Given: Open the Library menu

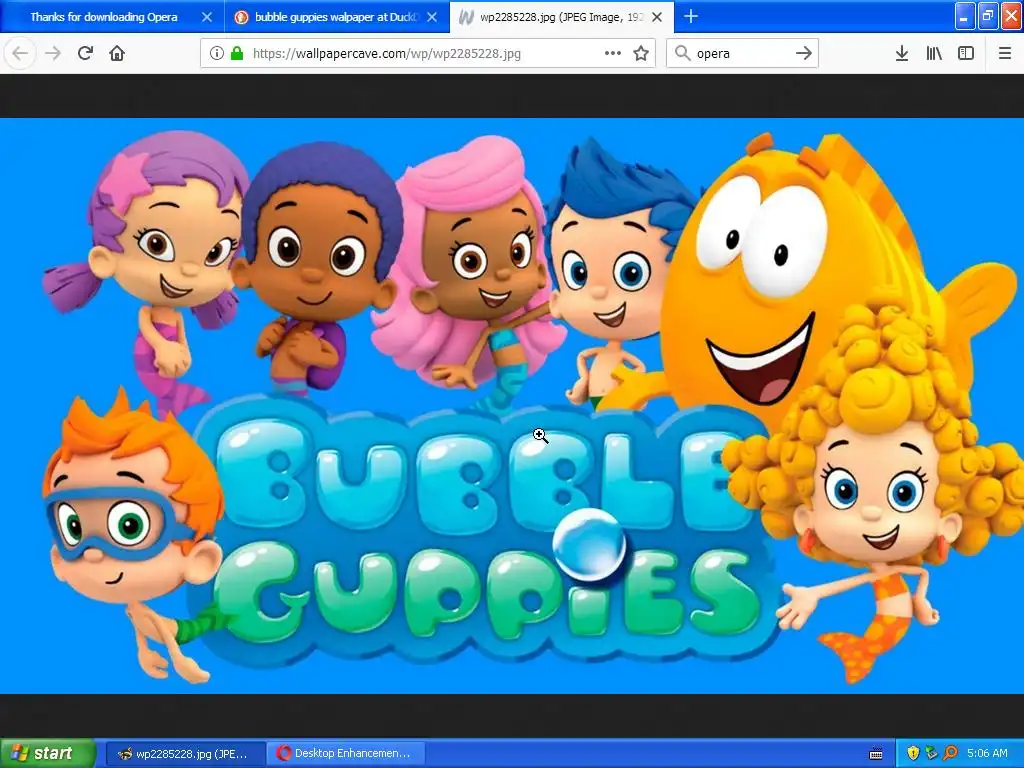Looking at the screenshot, I should pos(934,54).
